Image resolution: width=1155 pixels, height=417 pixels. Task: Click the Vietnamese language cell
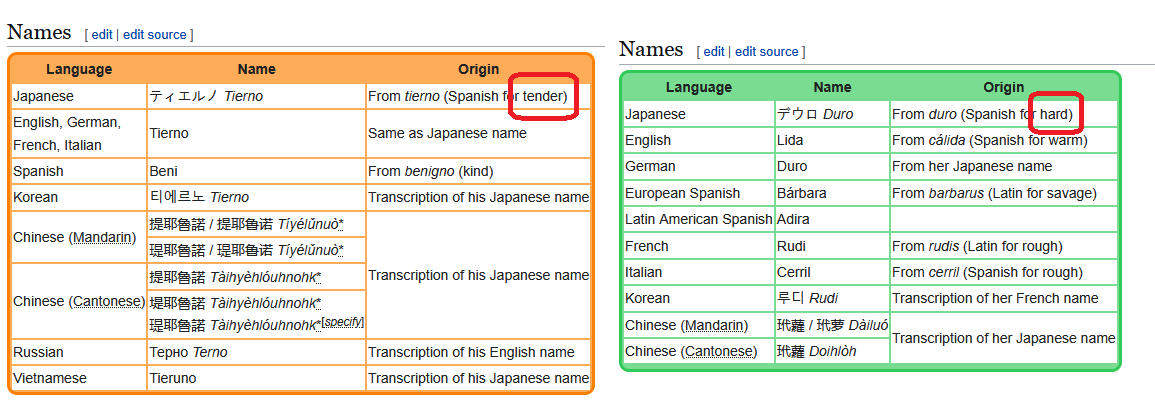(79, 378)
